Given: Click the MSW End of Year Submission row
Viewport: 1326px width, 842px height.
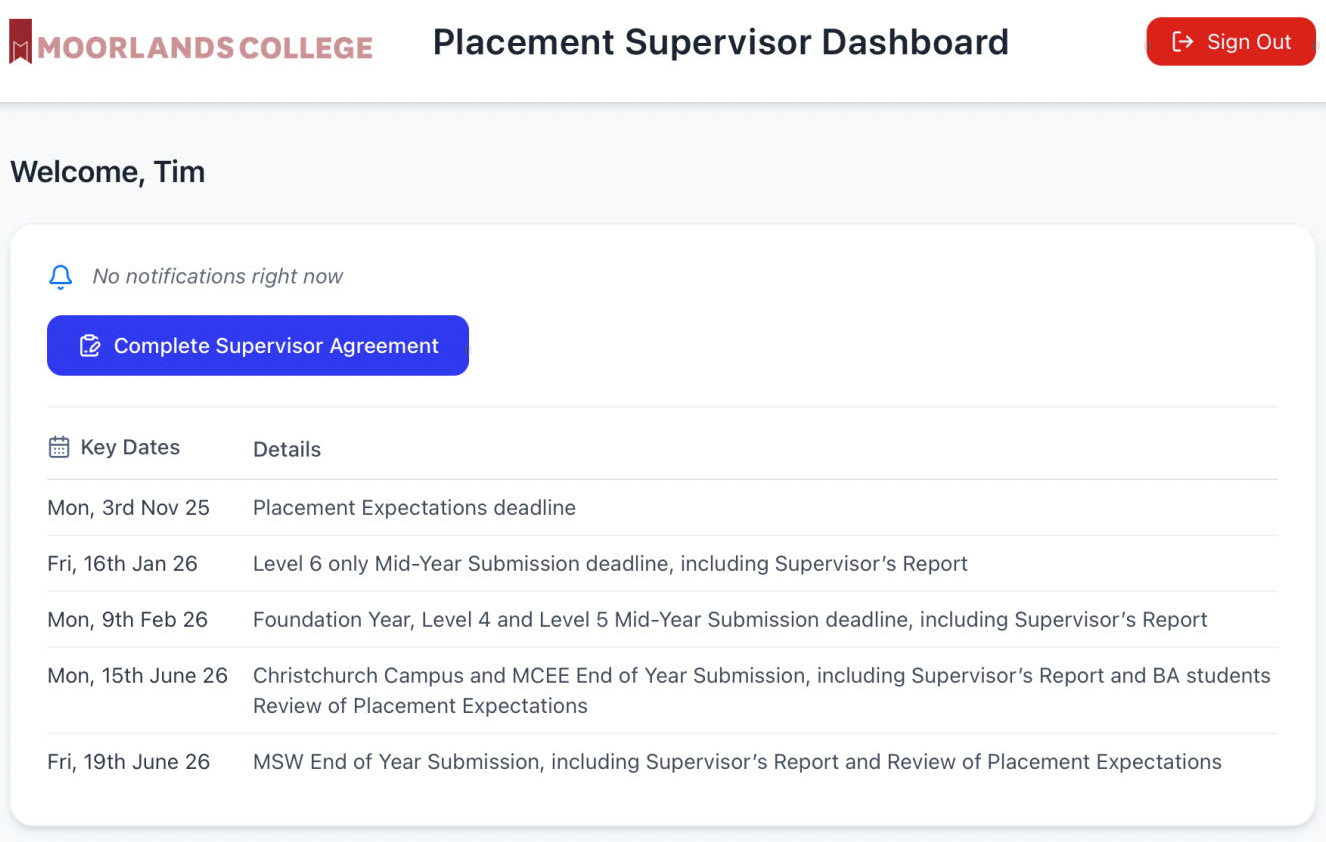Looking at the screenshot, I should [x=662, y=762].
